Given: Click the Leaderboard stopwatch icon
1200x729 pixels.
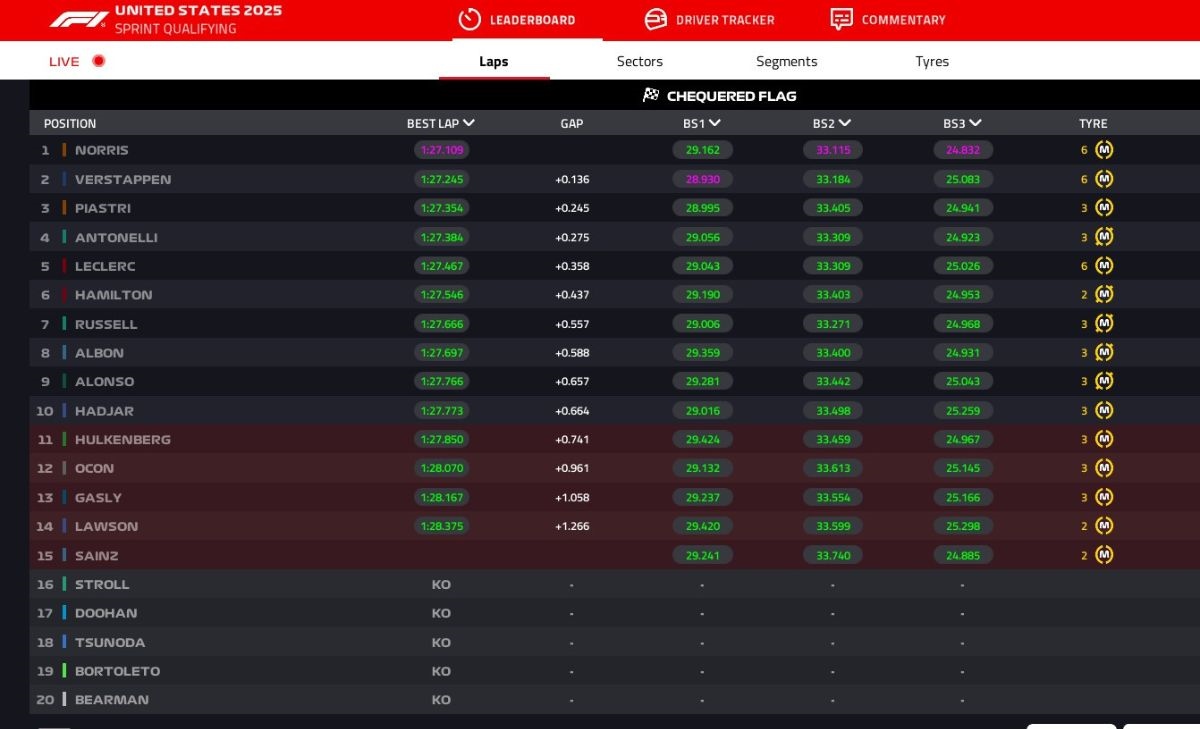Looking at the screenshot, I should [x=470, y=19].
